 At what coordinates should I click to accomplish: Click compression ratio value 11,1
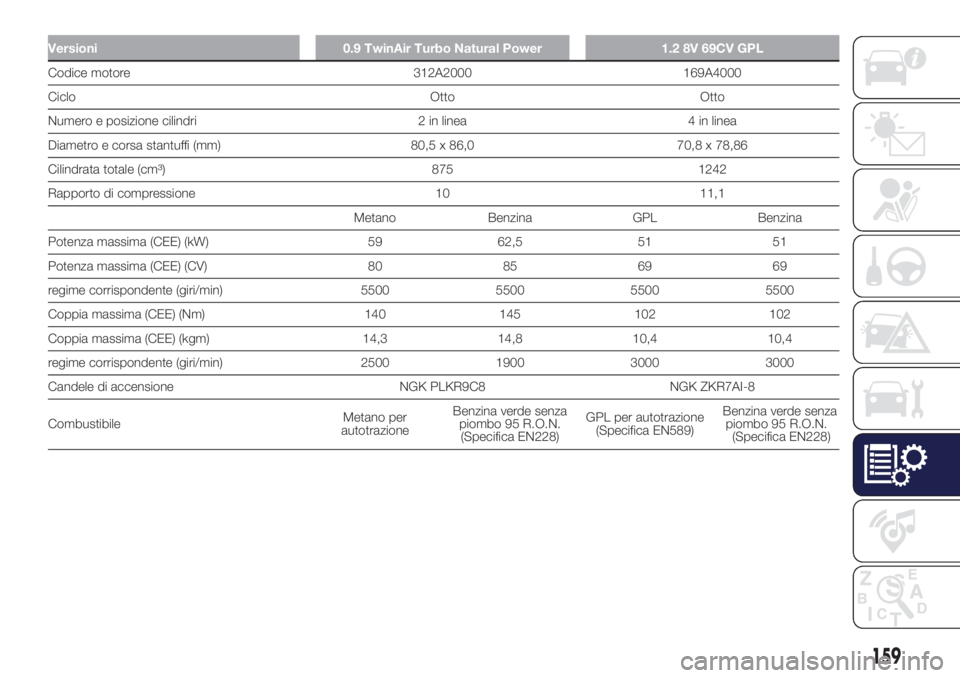click(711, 192)
